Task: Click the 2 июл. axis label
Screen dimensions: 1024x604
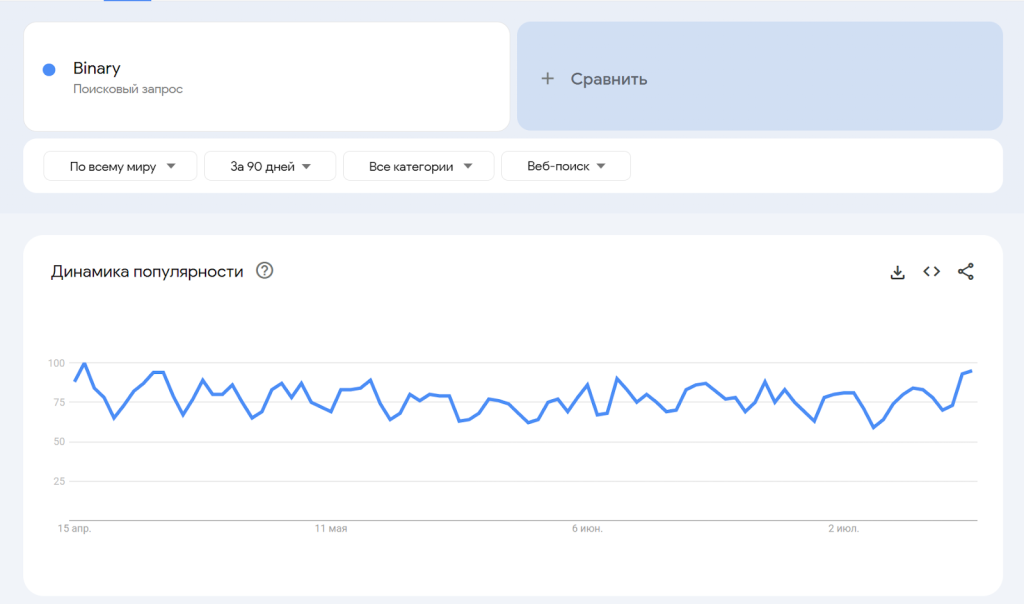Action: click(x=843, y=528)
